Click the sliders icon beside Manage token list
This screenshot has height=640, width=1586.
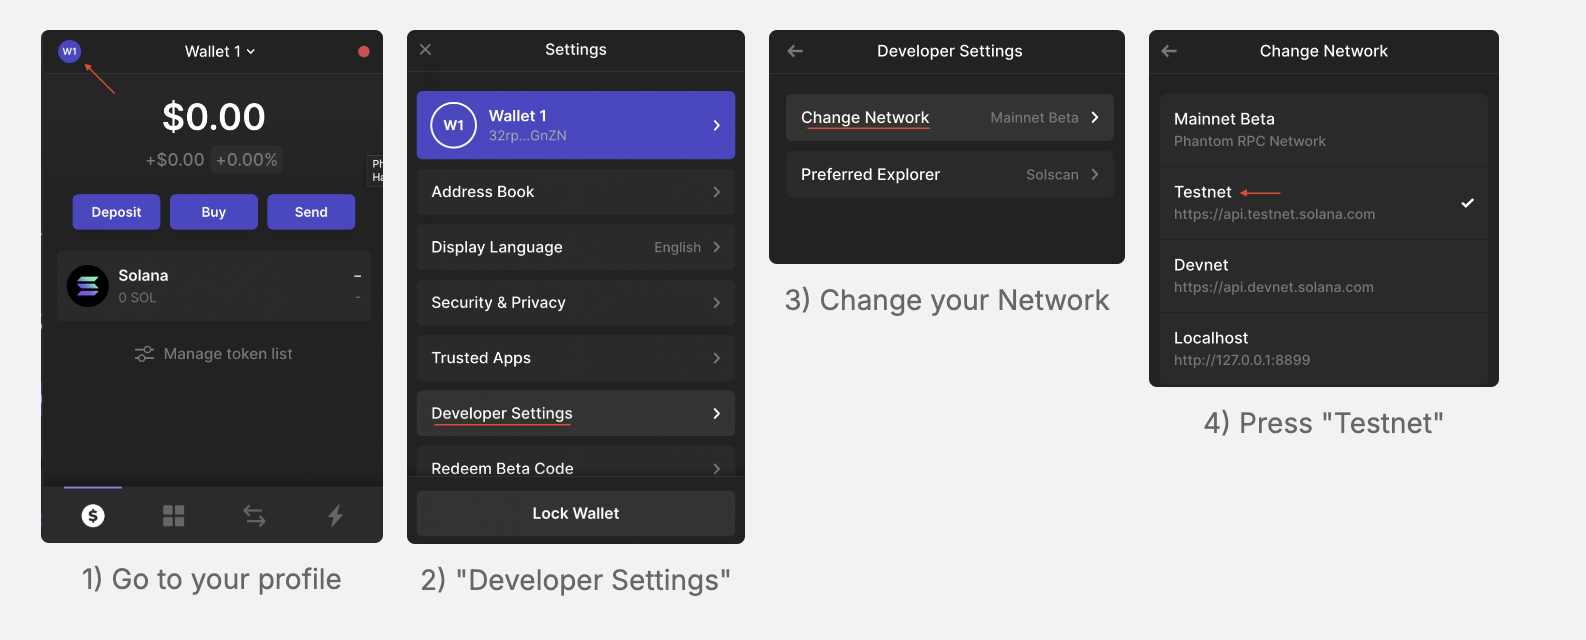[x=144, y=354]
